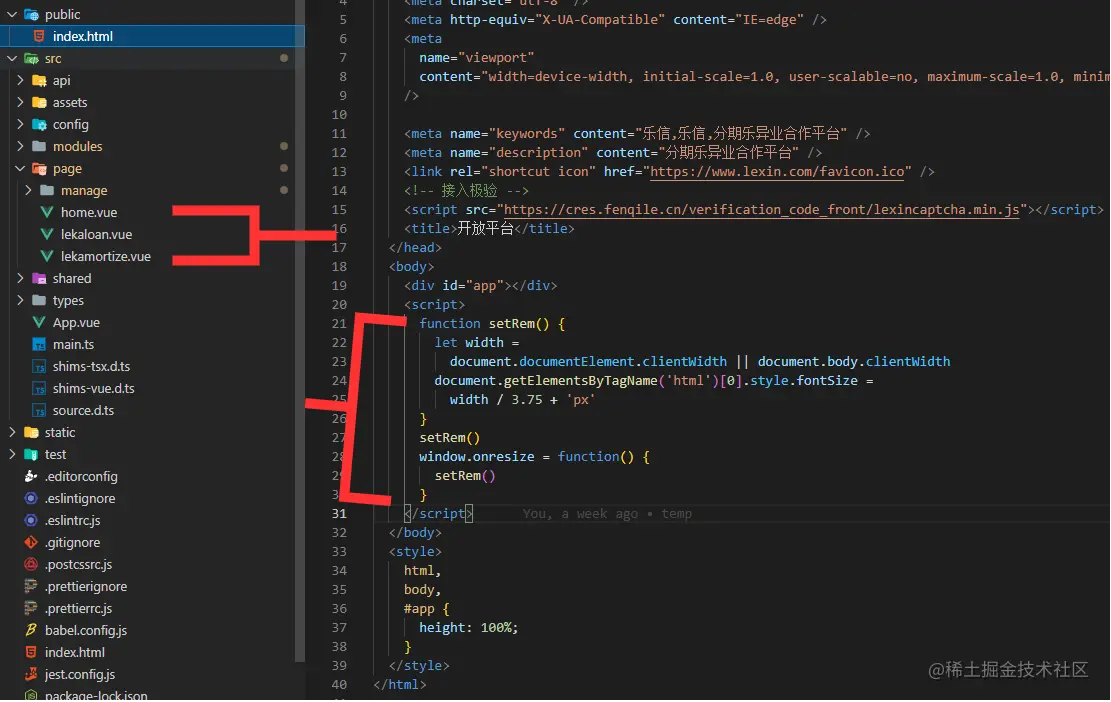This screenshot has height=702, width=1111.
Task: Click the comment 接入极验 on line 14
Action: pos(469,191)
